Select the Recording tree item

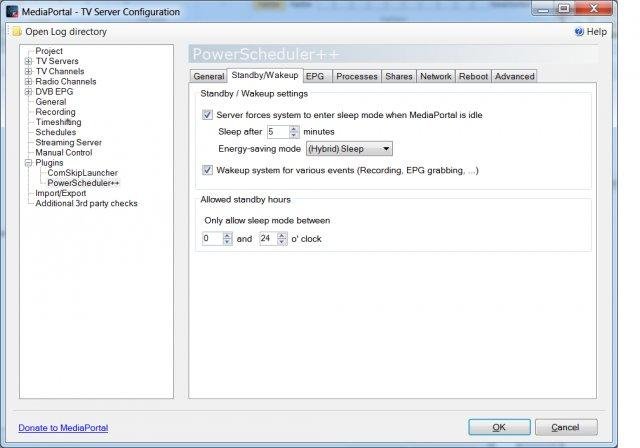pyautogui.click(x=55, y=112)
